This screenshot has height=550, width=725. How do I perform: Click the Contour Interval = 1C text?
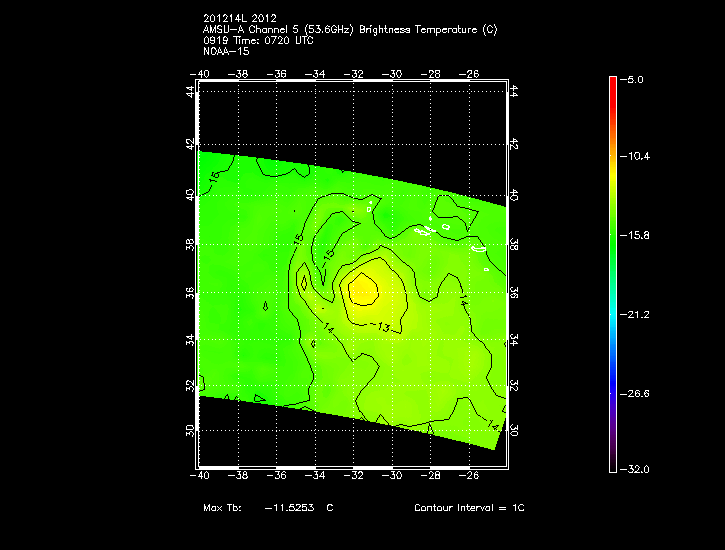click(469, 508)
